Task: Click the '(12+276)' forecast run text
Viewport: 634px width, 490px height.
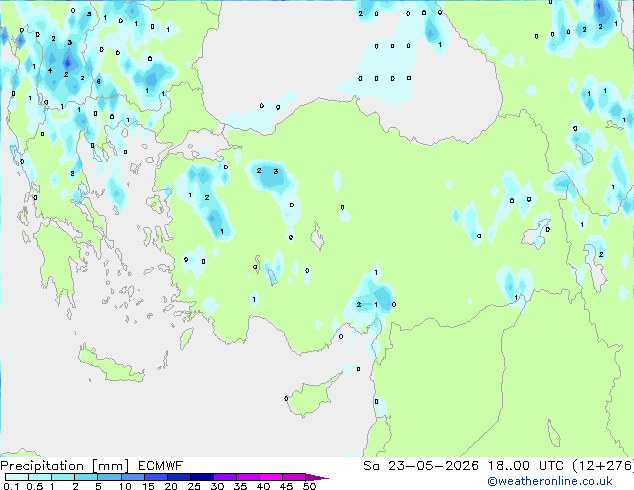Action: [x=603, y=466]
